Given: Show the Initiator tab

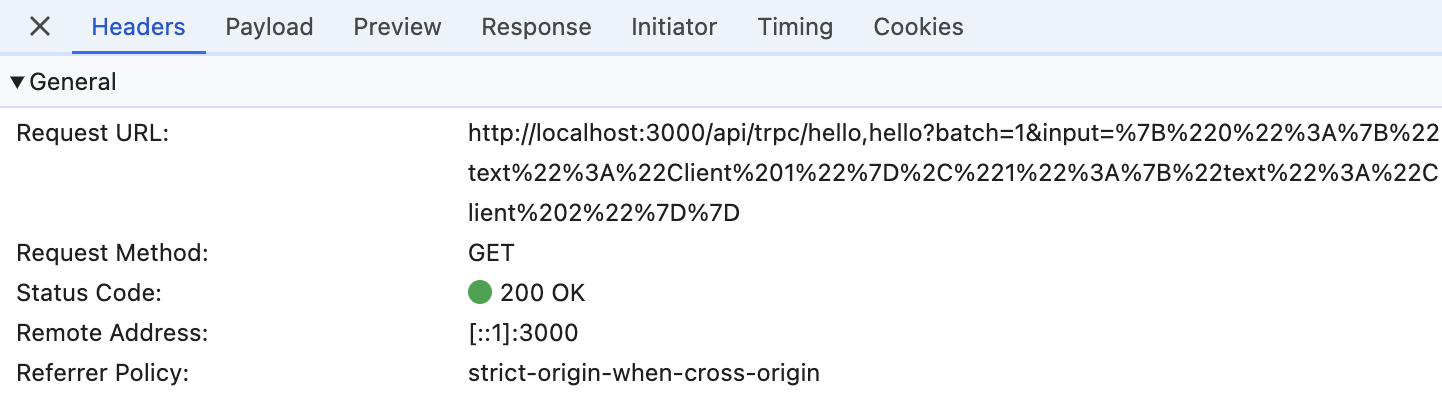Looking at the screenshot, I should [x=674, y=27].
